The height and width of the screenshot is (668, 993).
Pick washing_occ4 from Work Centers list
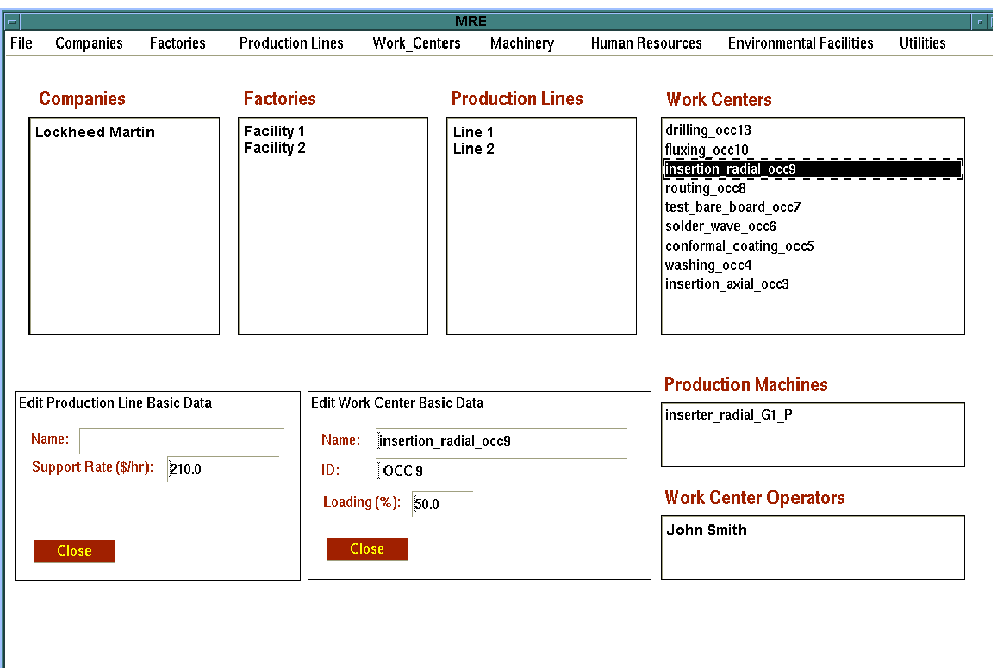(708, 265)
